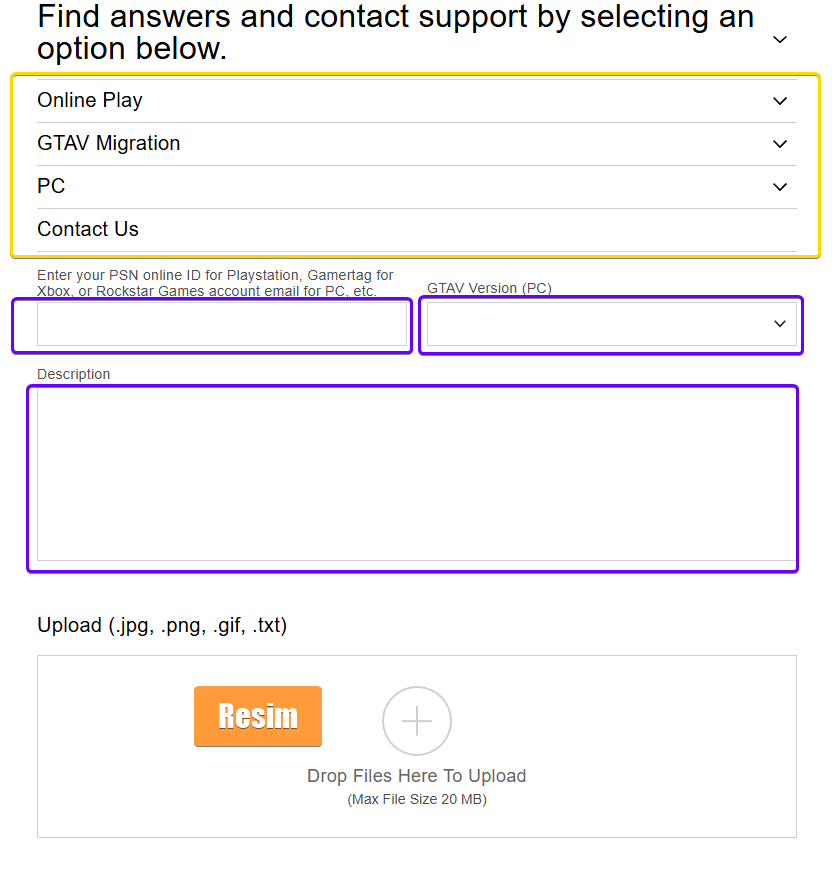The width and height of the screenshot is (832, 873).
Task: Select the Online Play menu item
Action: (x=90, y=100)
